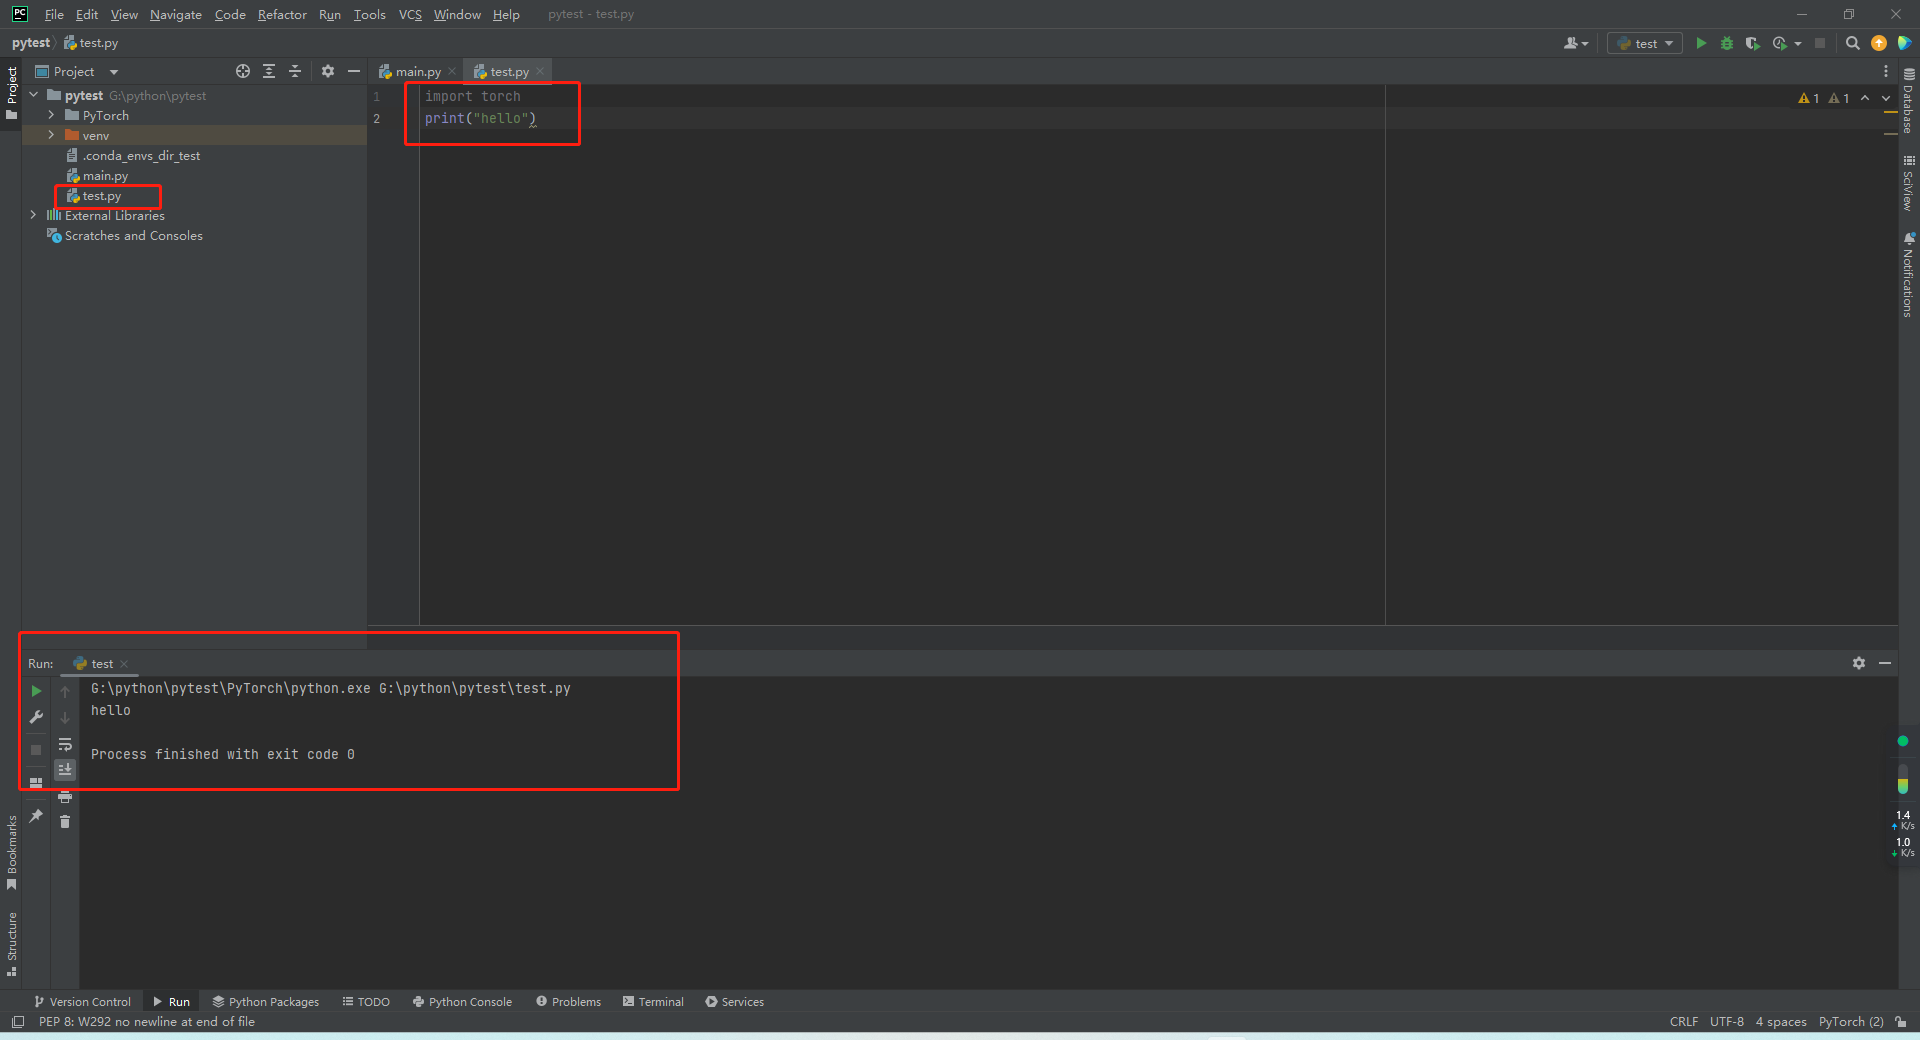Restore layout icon in Run panel
The image size is (1920, 1040).
coord(36,783)
